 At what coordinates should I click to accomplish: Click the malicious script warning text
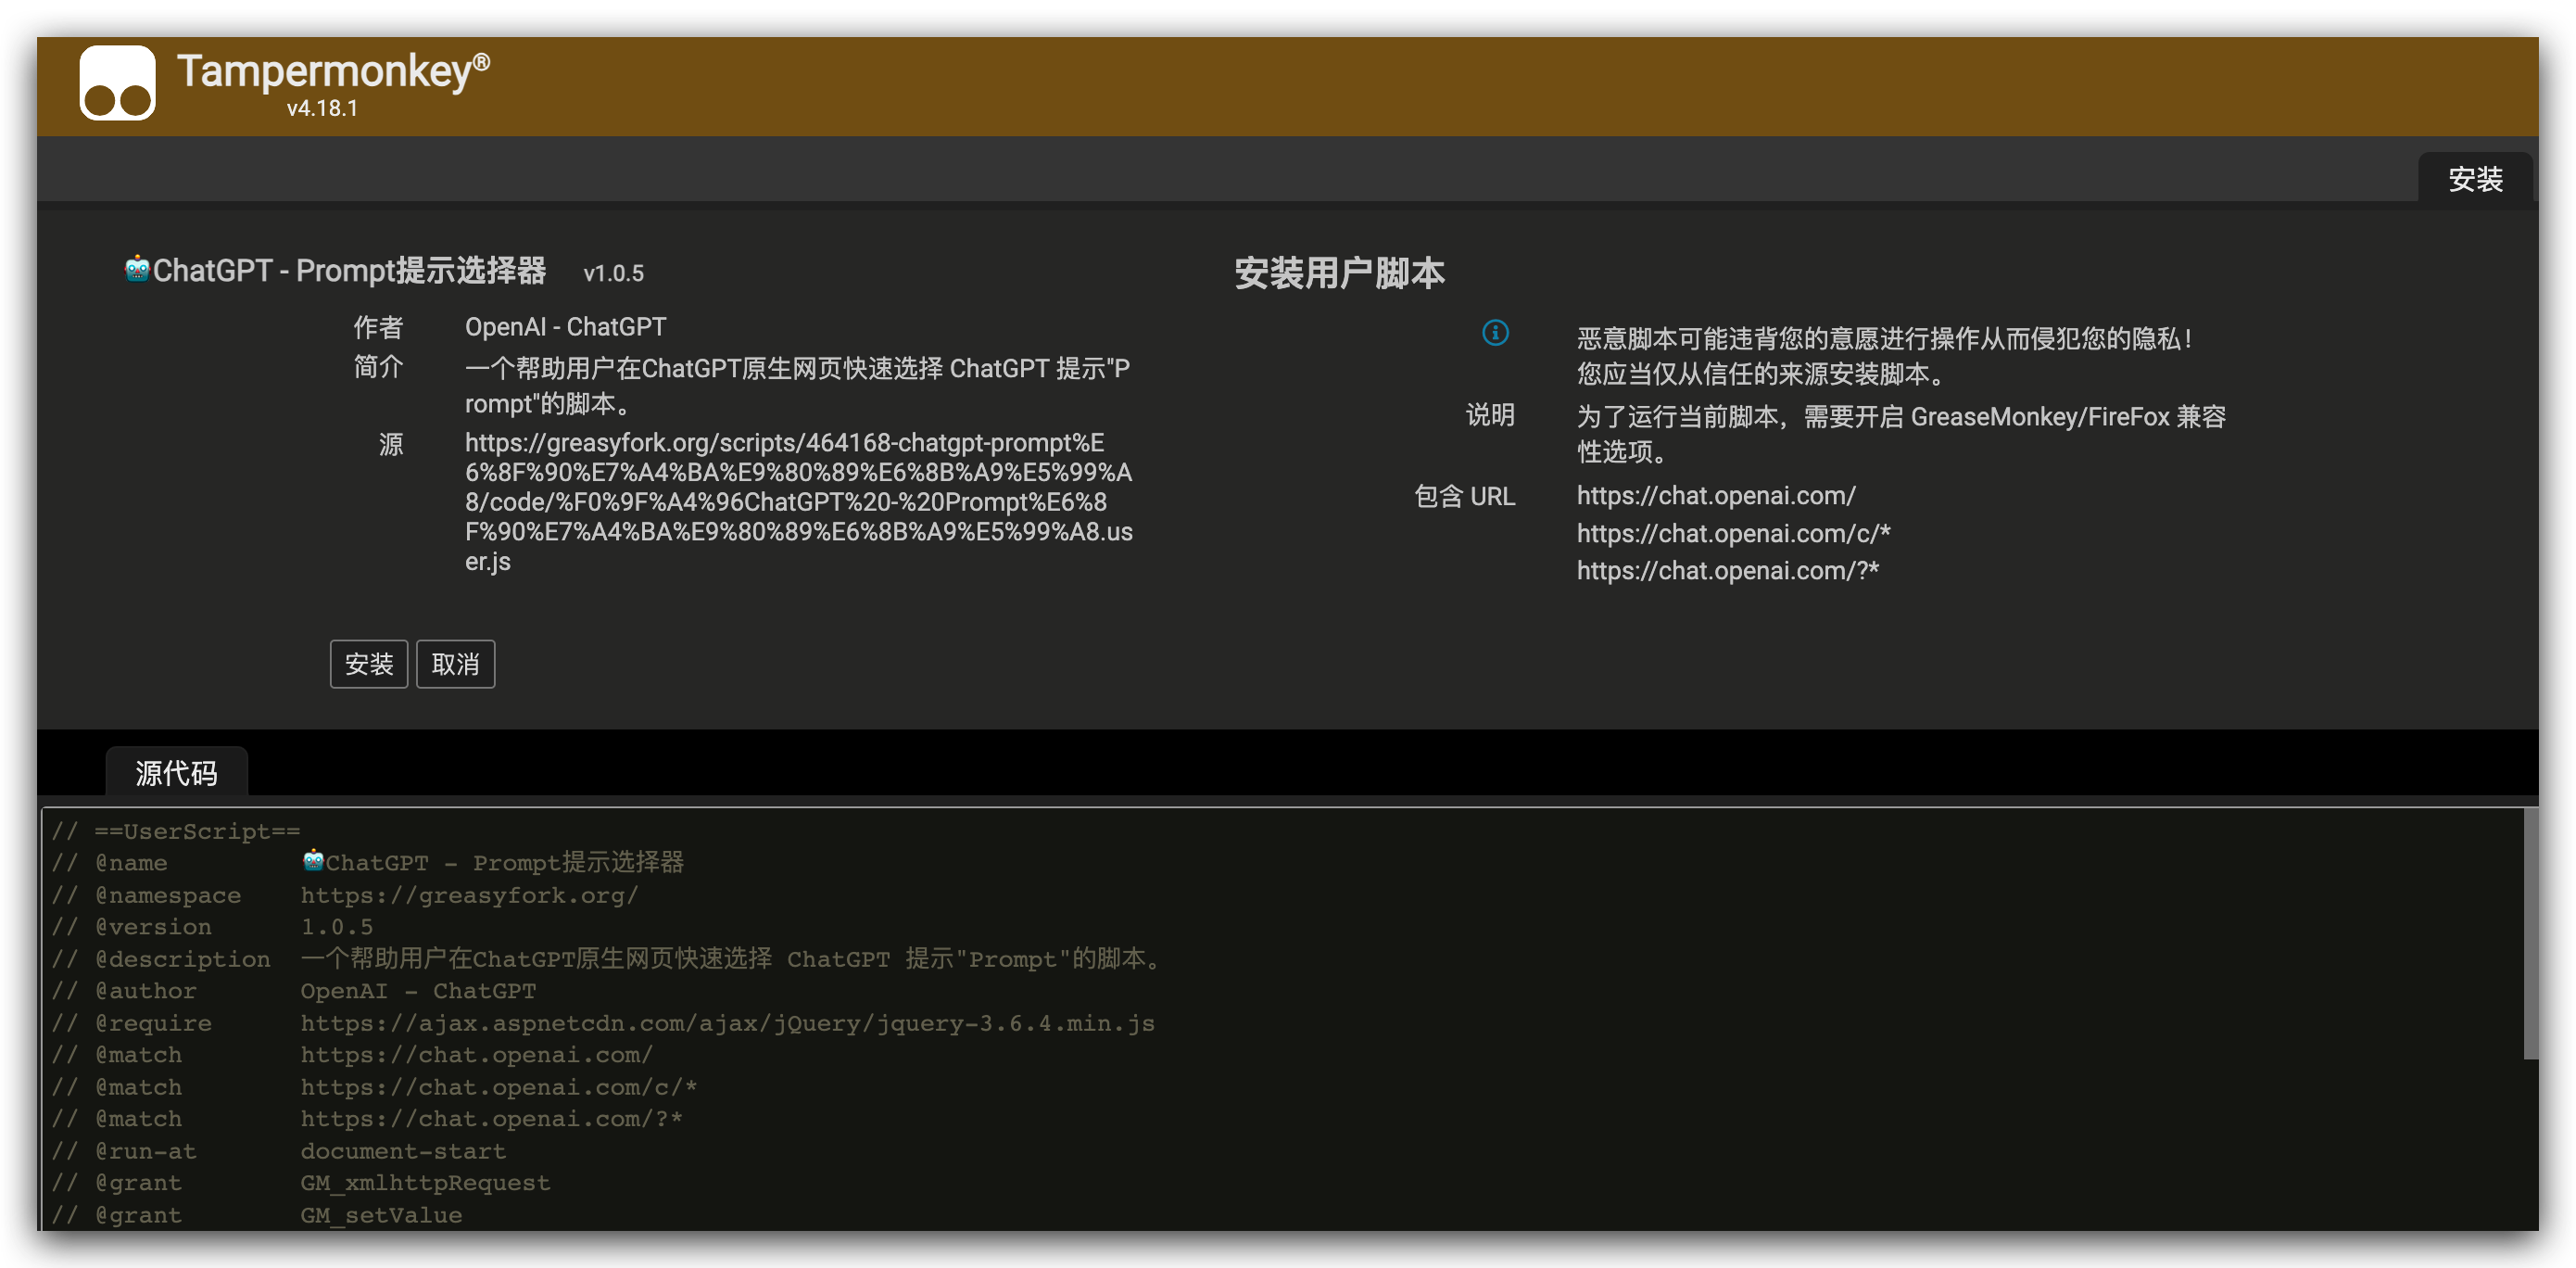[1884, 356]
